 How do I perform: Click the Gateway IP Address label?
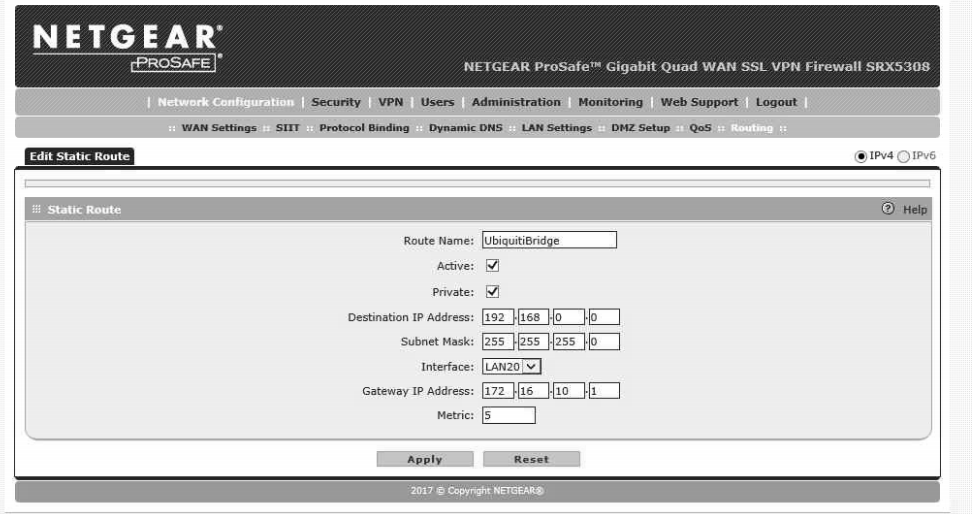click(x=418, y=391)
